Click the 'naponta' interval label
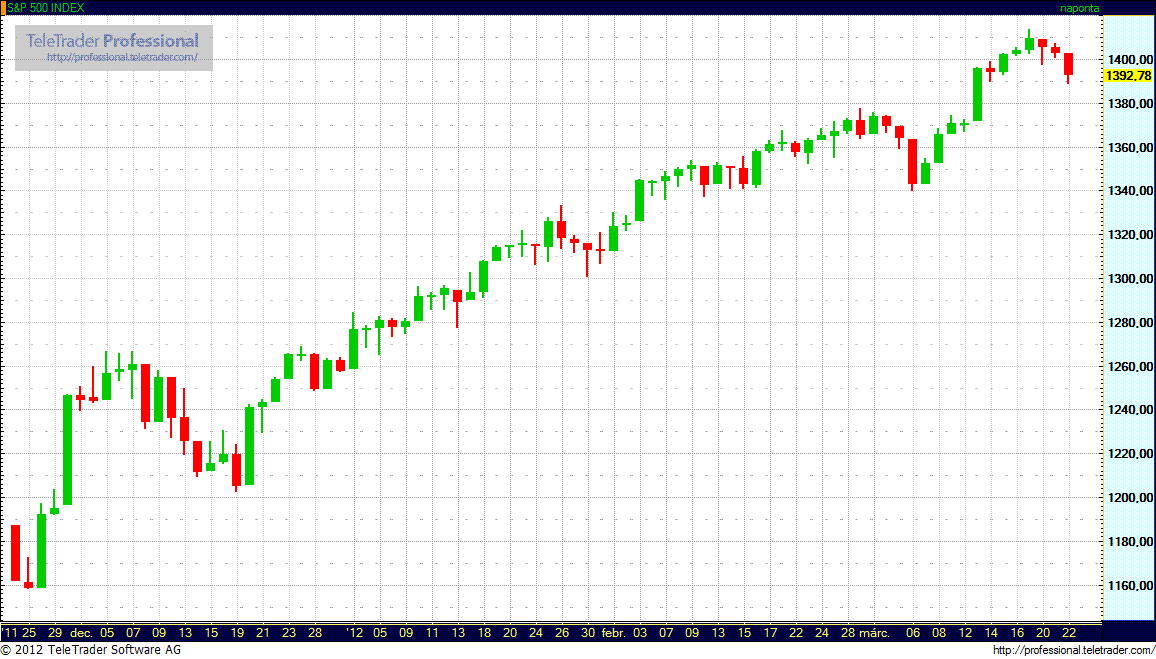 pos(1079,7)
